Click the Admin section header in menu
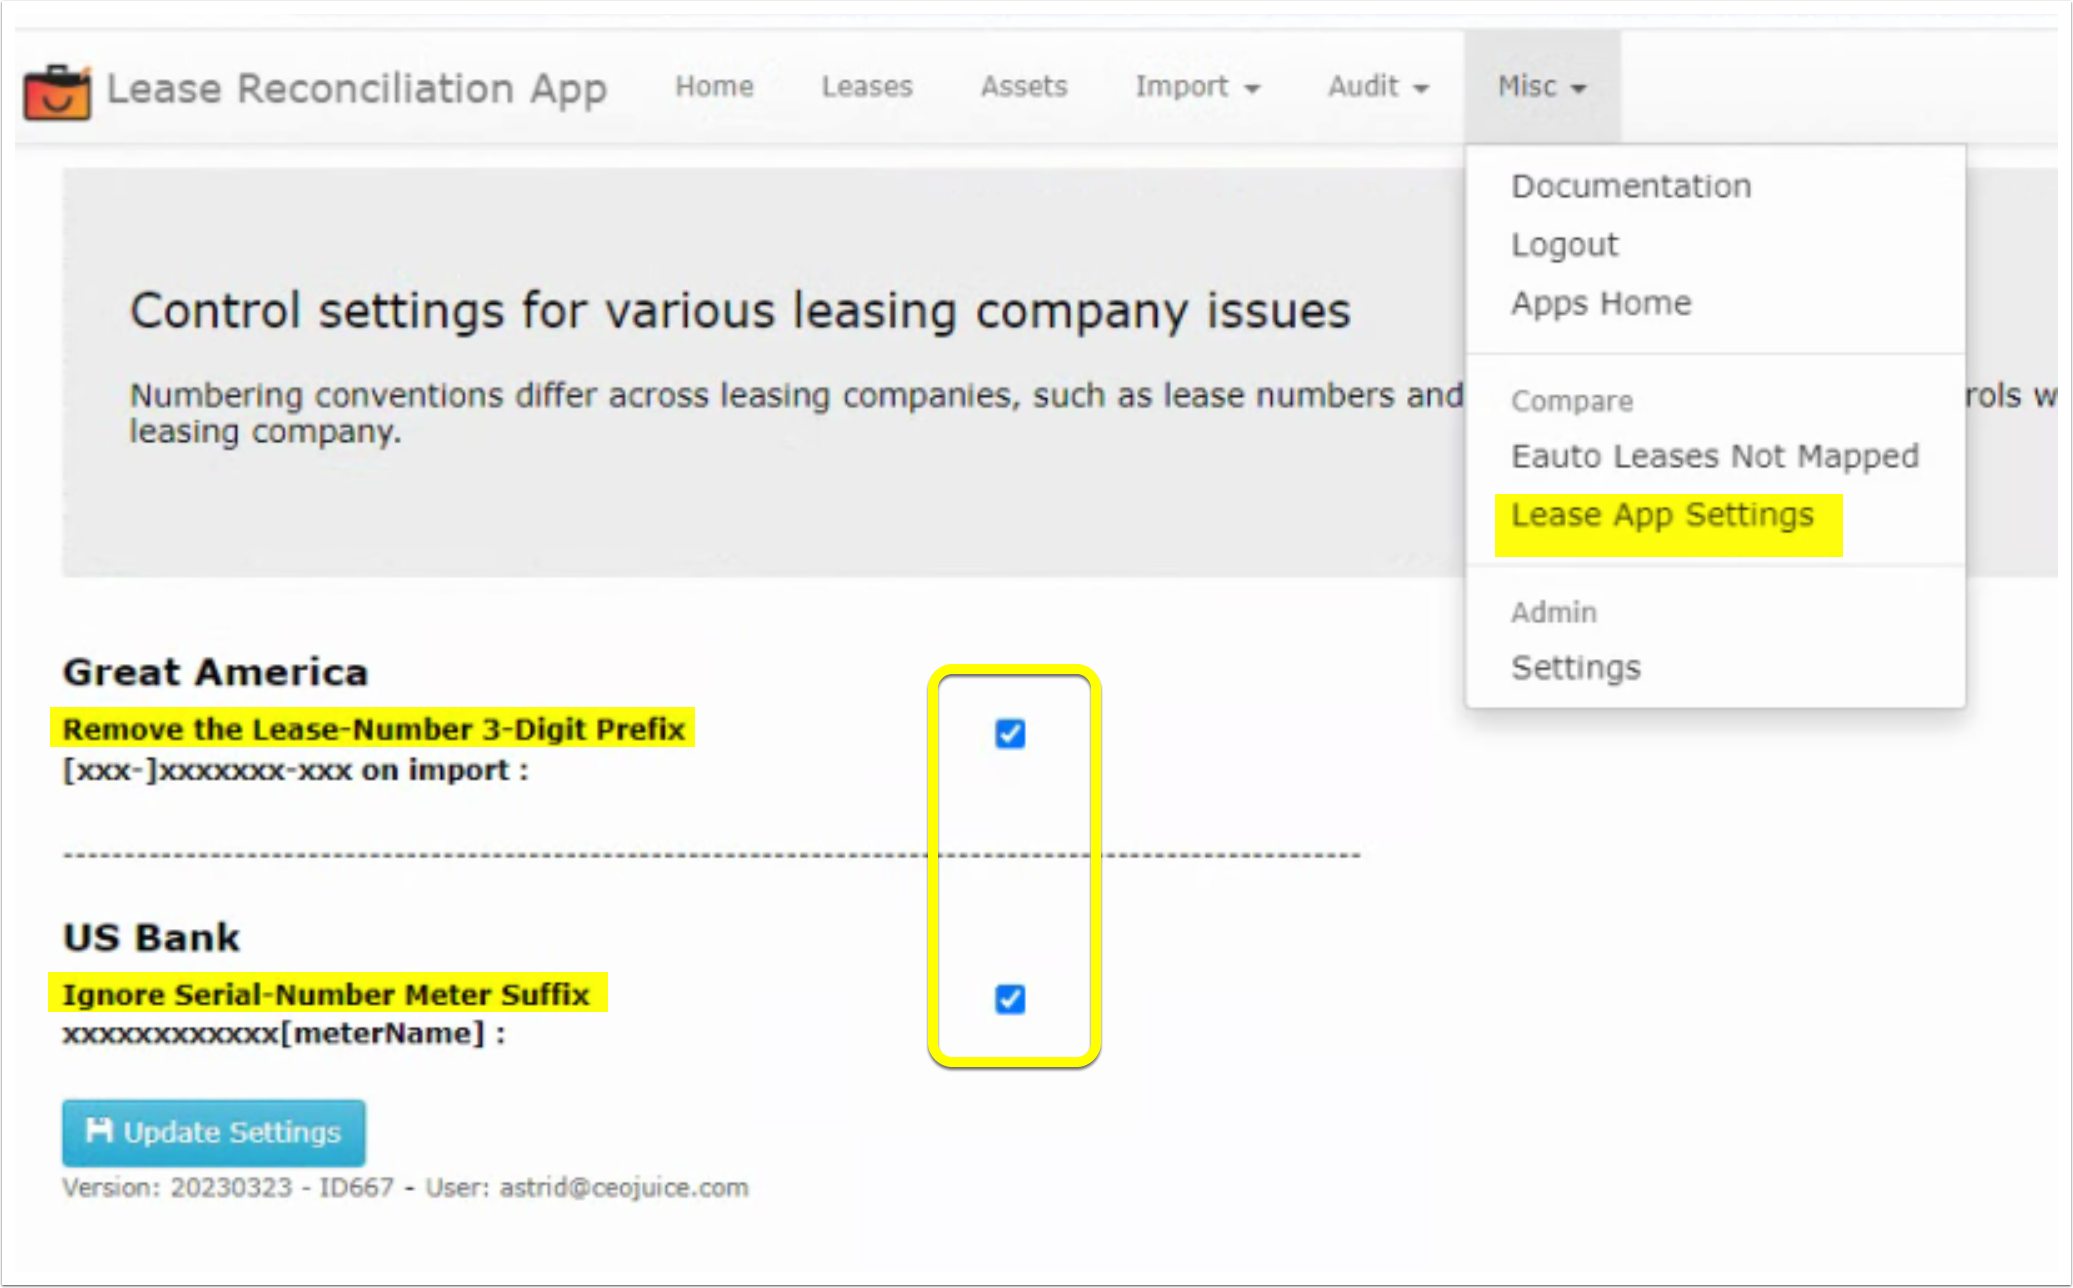The width and height of the screenshot is (2073, 1288). (x=1554, y=612)
